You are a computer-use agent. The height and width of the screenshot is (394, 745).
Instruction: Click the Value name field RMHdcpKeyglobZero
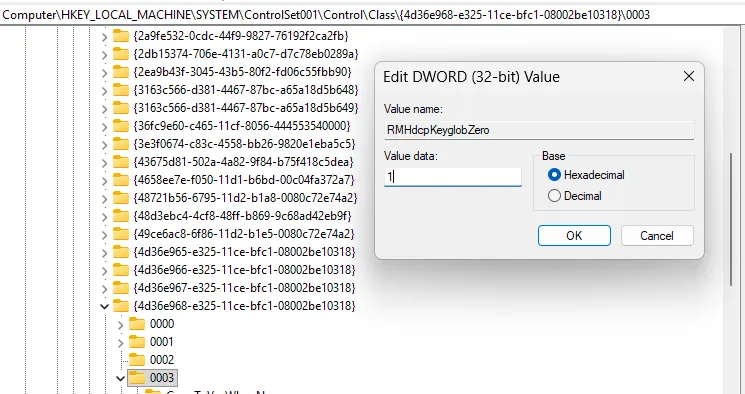[539, 130]
